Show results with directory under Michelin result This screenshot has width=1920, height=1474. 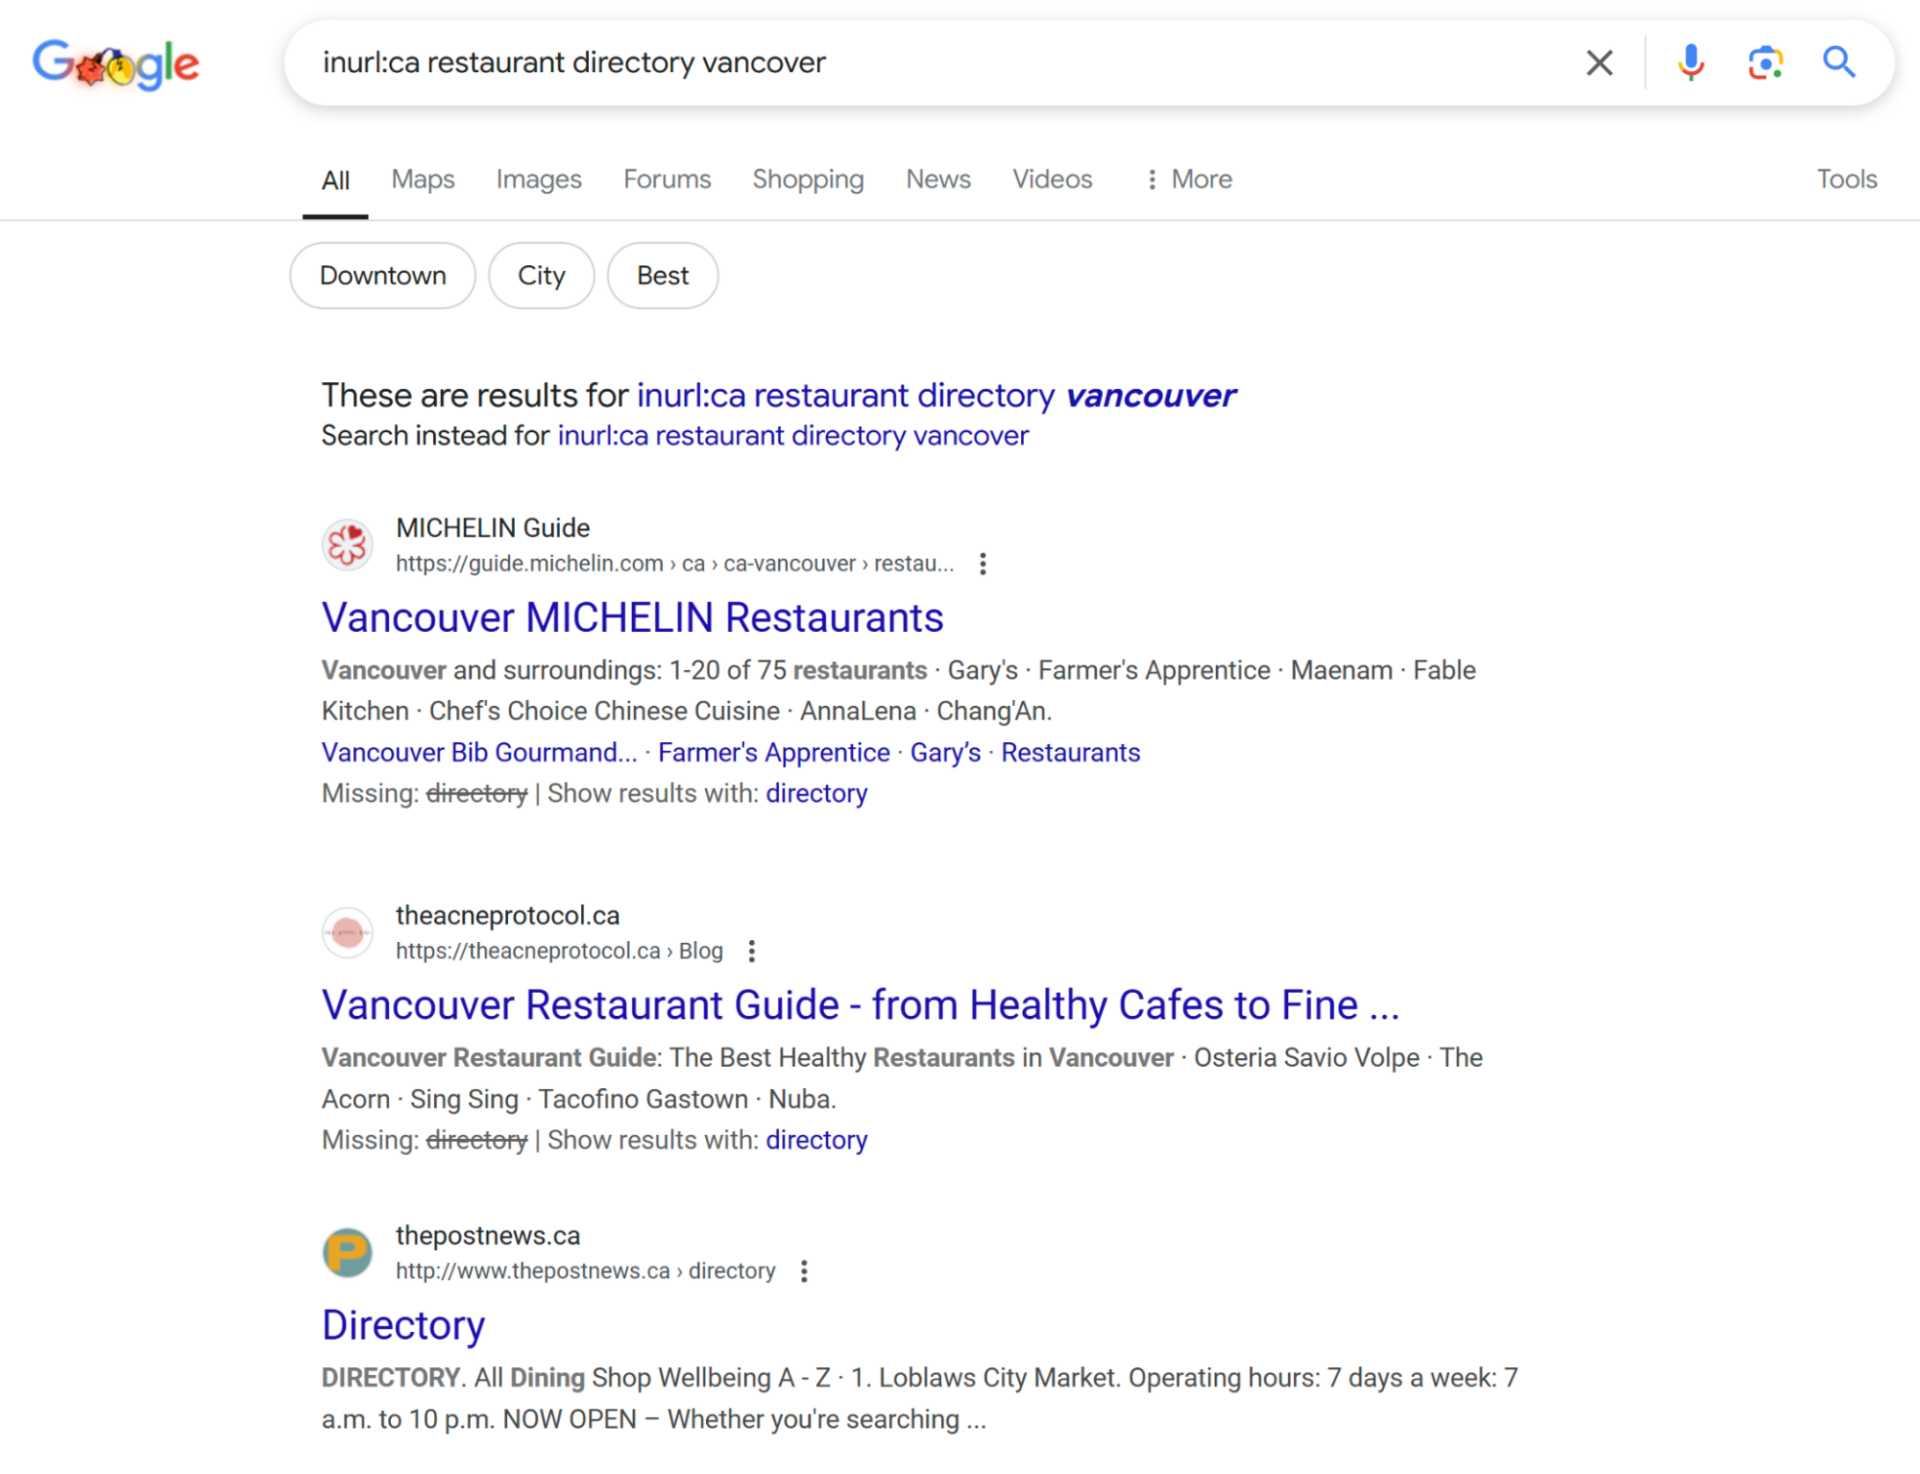click(x=816, y=794)
